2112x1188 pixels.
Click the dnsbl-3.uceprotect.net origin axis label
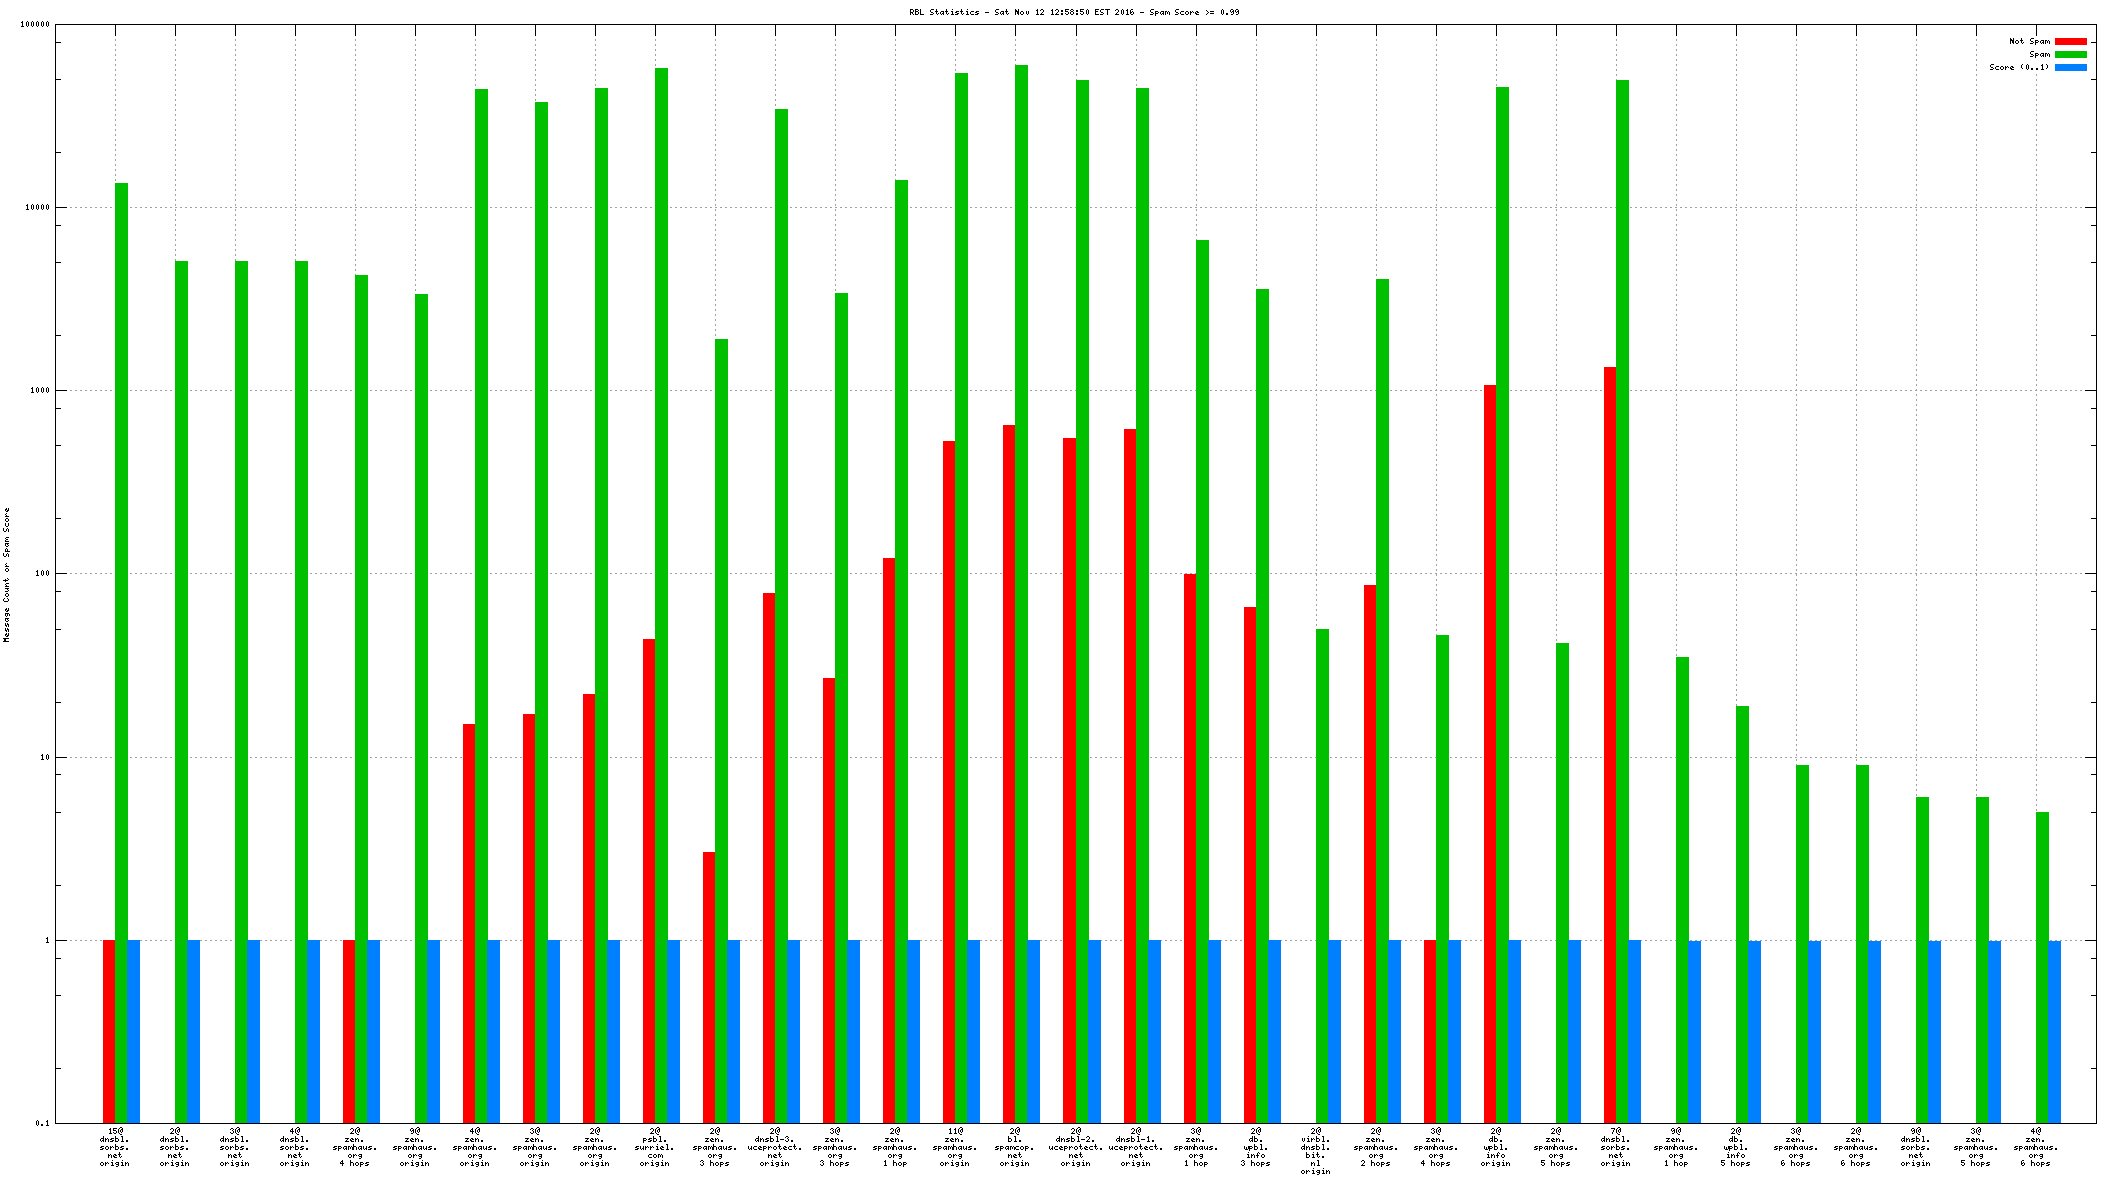775,1147
